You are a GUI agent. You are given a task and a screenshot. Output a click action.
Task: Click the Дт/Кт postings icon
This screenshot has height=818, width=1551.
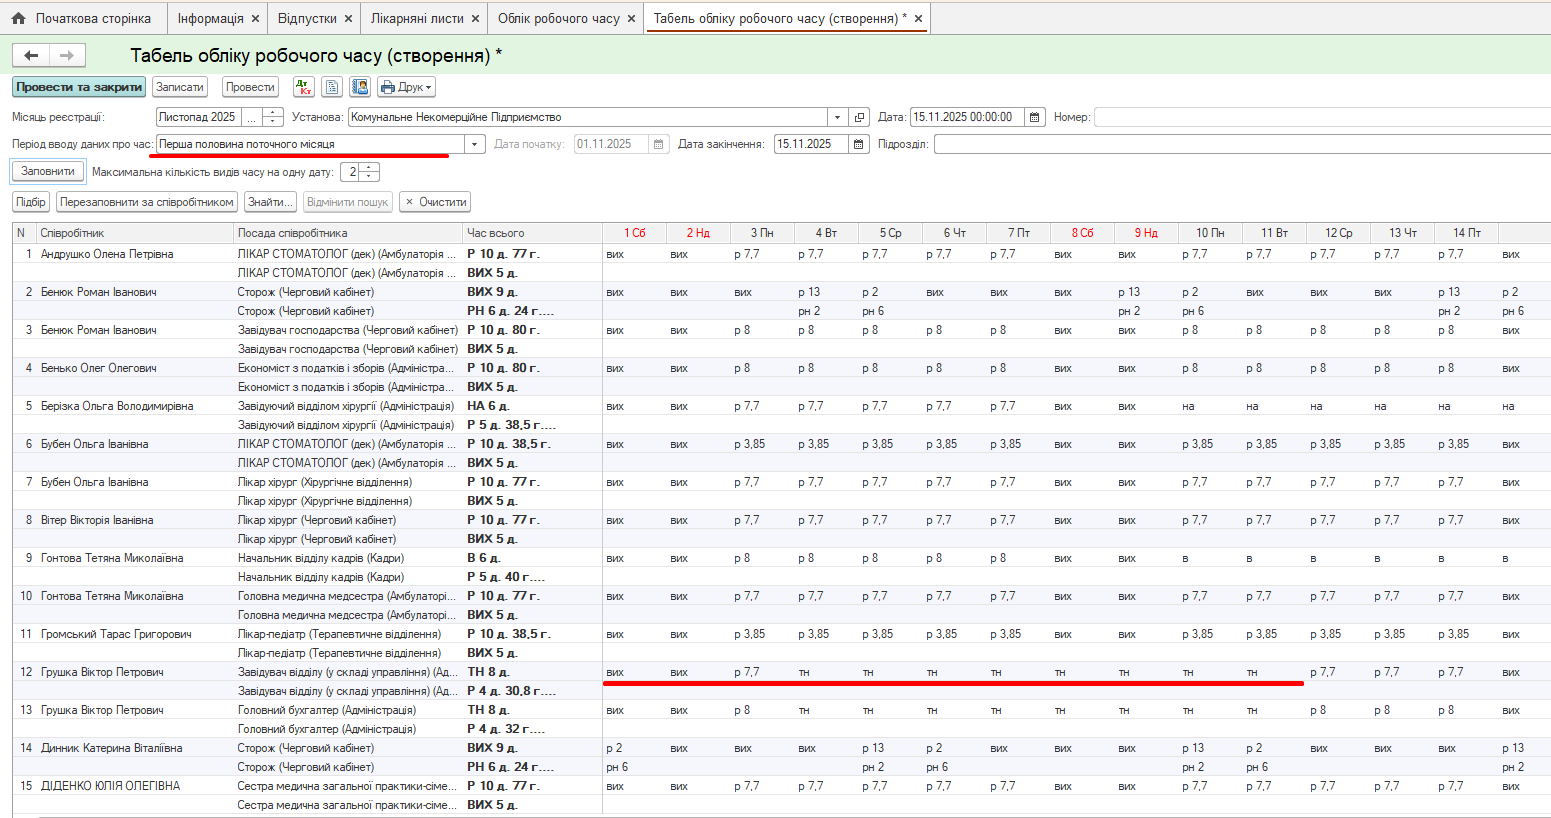click(x=304, y=87)
